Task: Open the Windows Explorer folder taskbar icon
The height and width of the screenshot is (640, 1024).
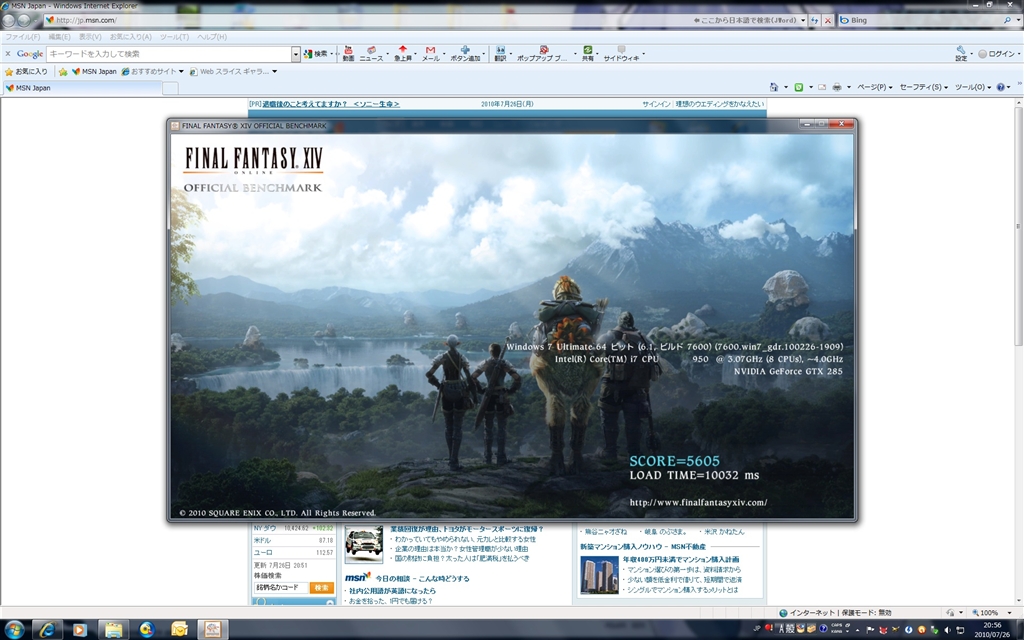Action: (113, 630)
